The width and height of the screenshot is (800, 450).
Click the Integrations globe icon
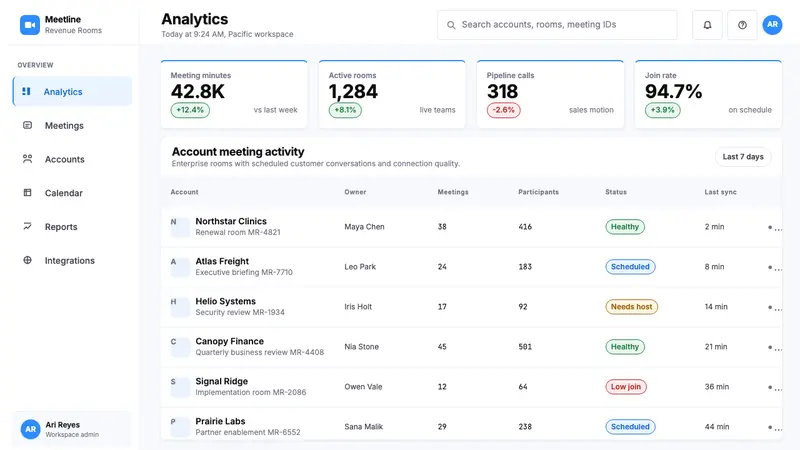[x=28, y=260]
